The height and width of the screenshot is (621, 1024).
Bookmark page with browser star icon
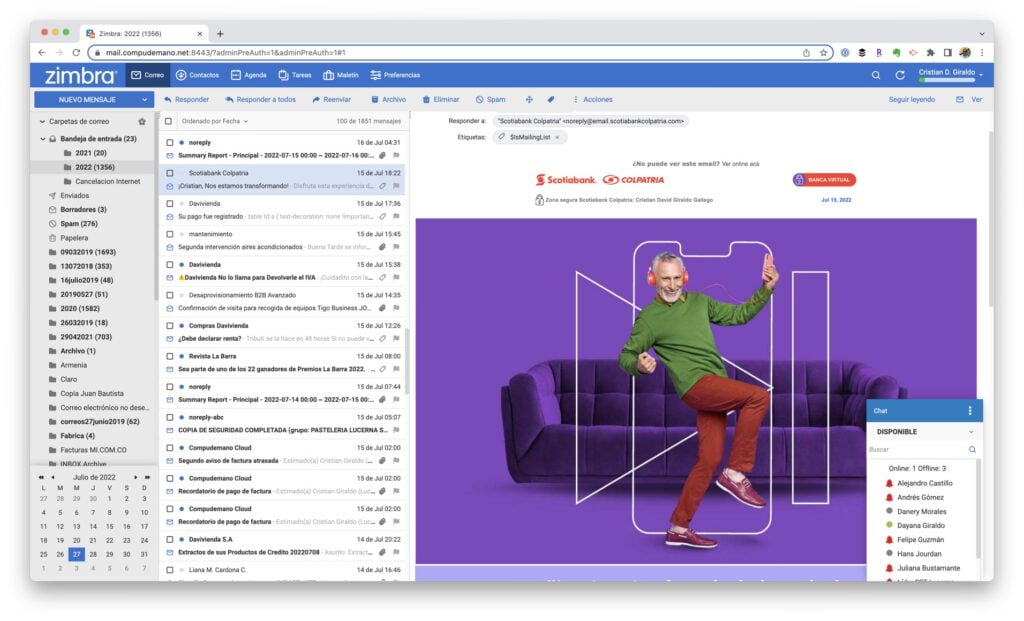pos(823,52)
